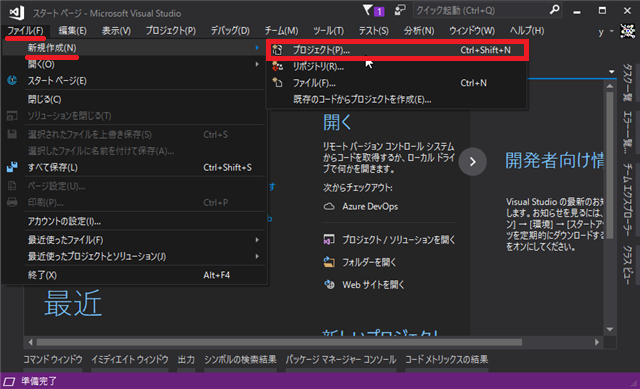Click the round next arrow button
The image size is (640, 389).
[x=472, y=162]
